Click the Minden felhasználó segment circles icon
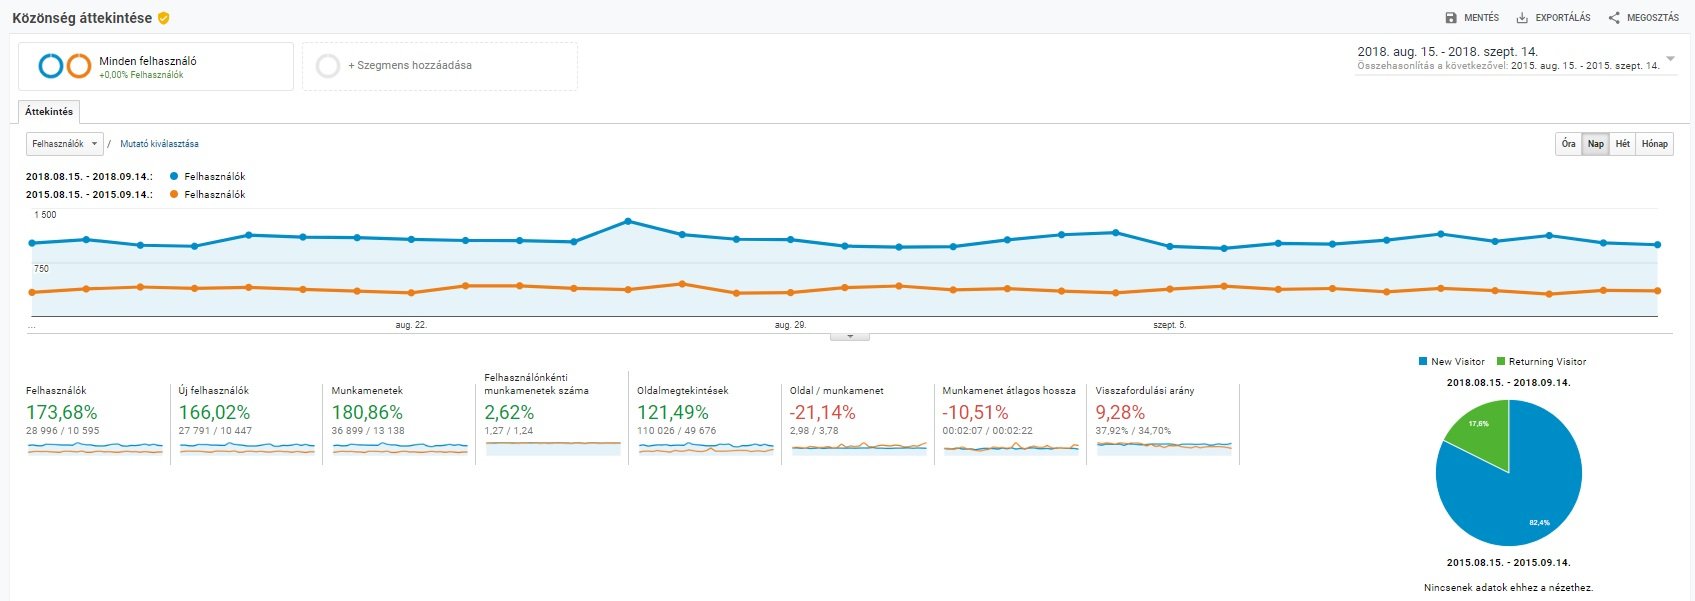The width and height of the screenshot is (1695, 601). pos(64,66)
